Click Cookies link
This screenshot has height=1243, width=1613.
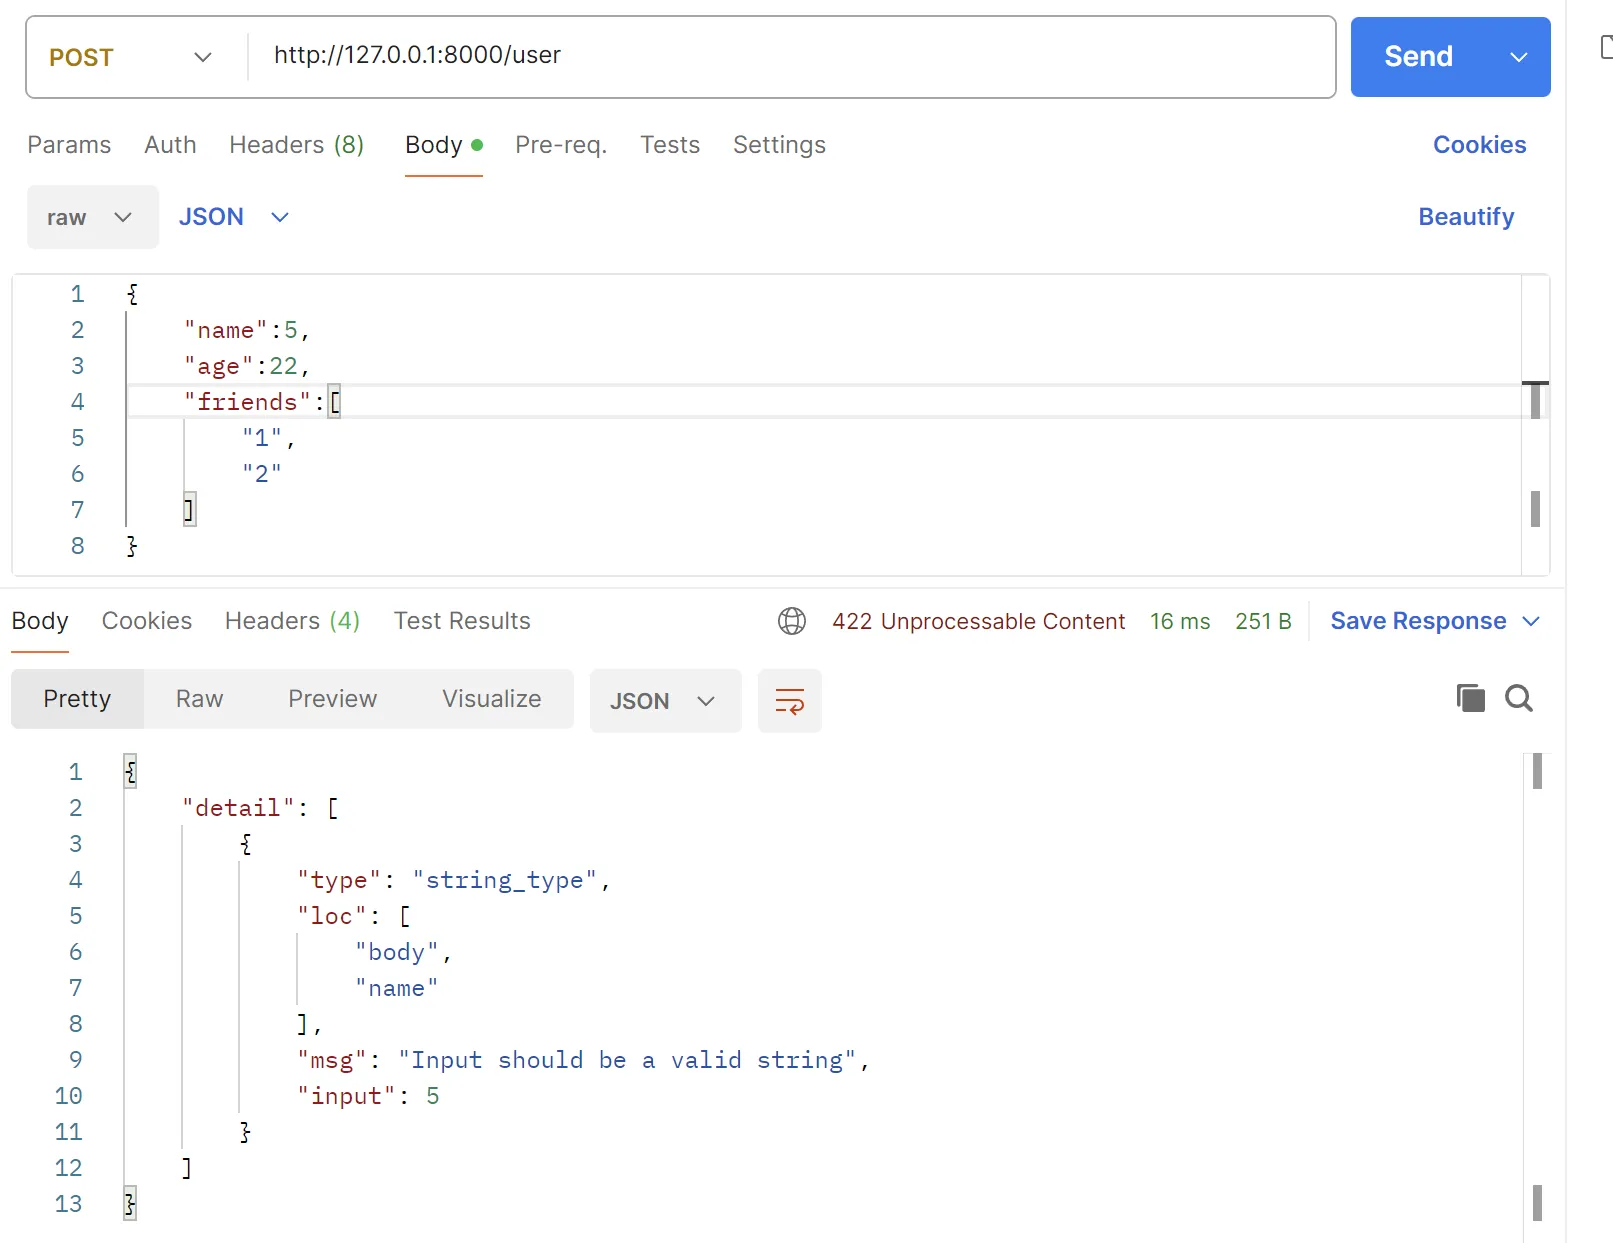click(x=1479, y=145)
